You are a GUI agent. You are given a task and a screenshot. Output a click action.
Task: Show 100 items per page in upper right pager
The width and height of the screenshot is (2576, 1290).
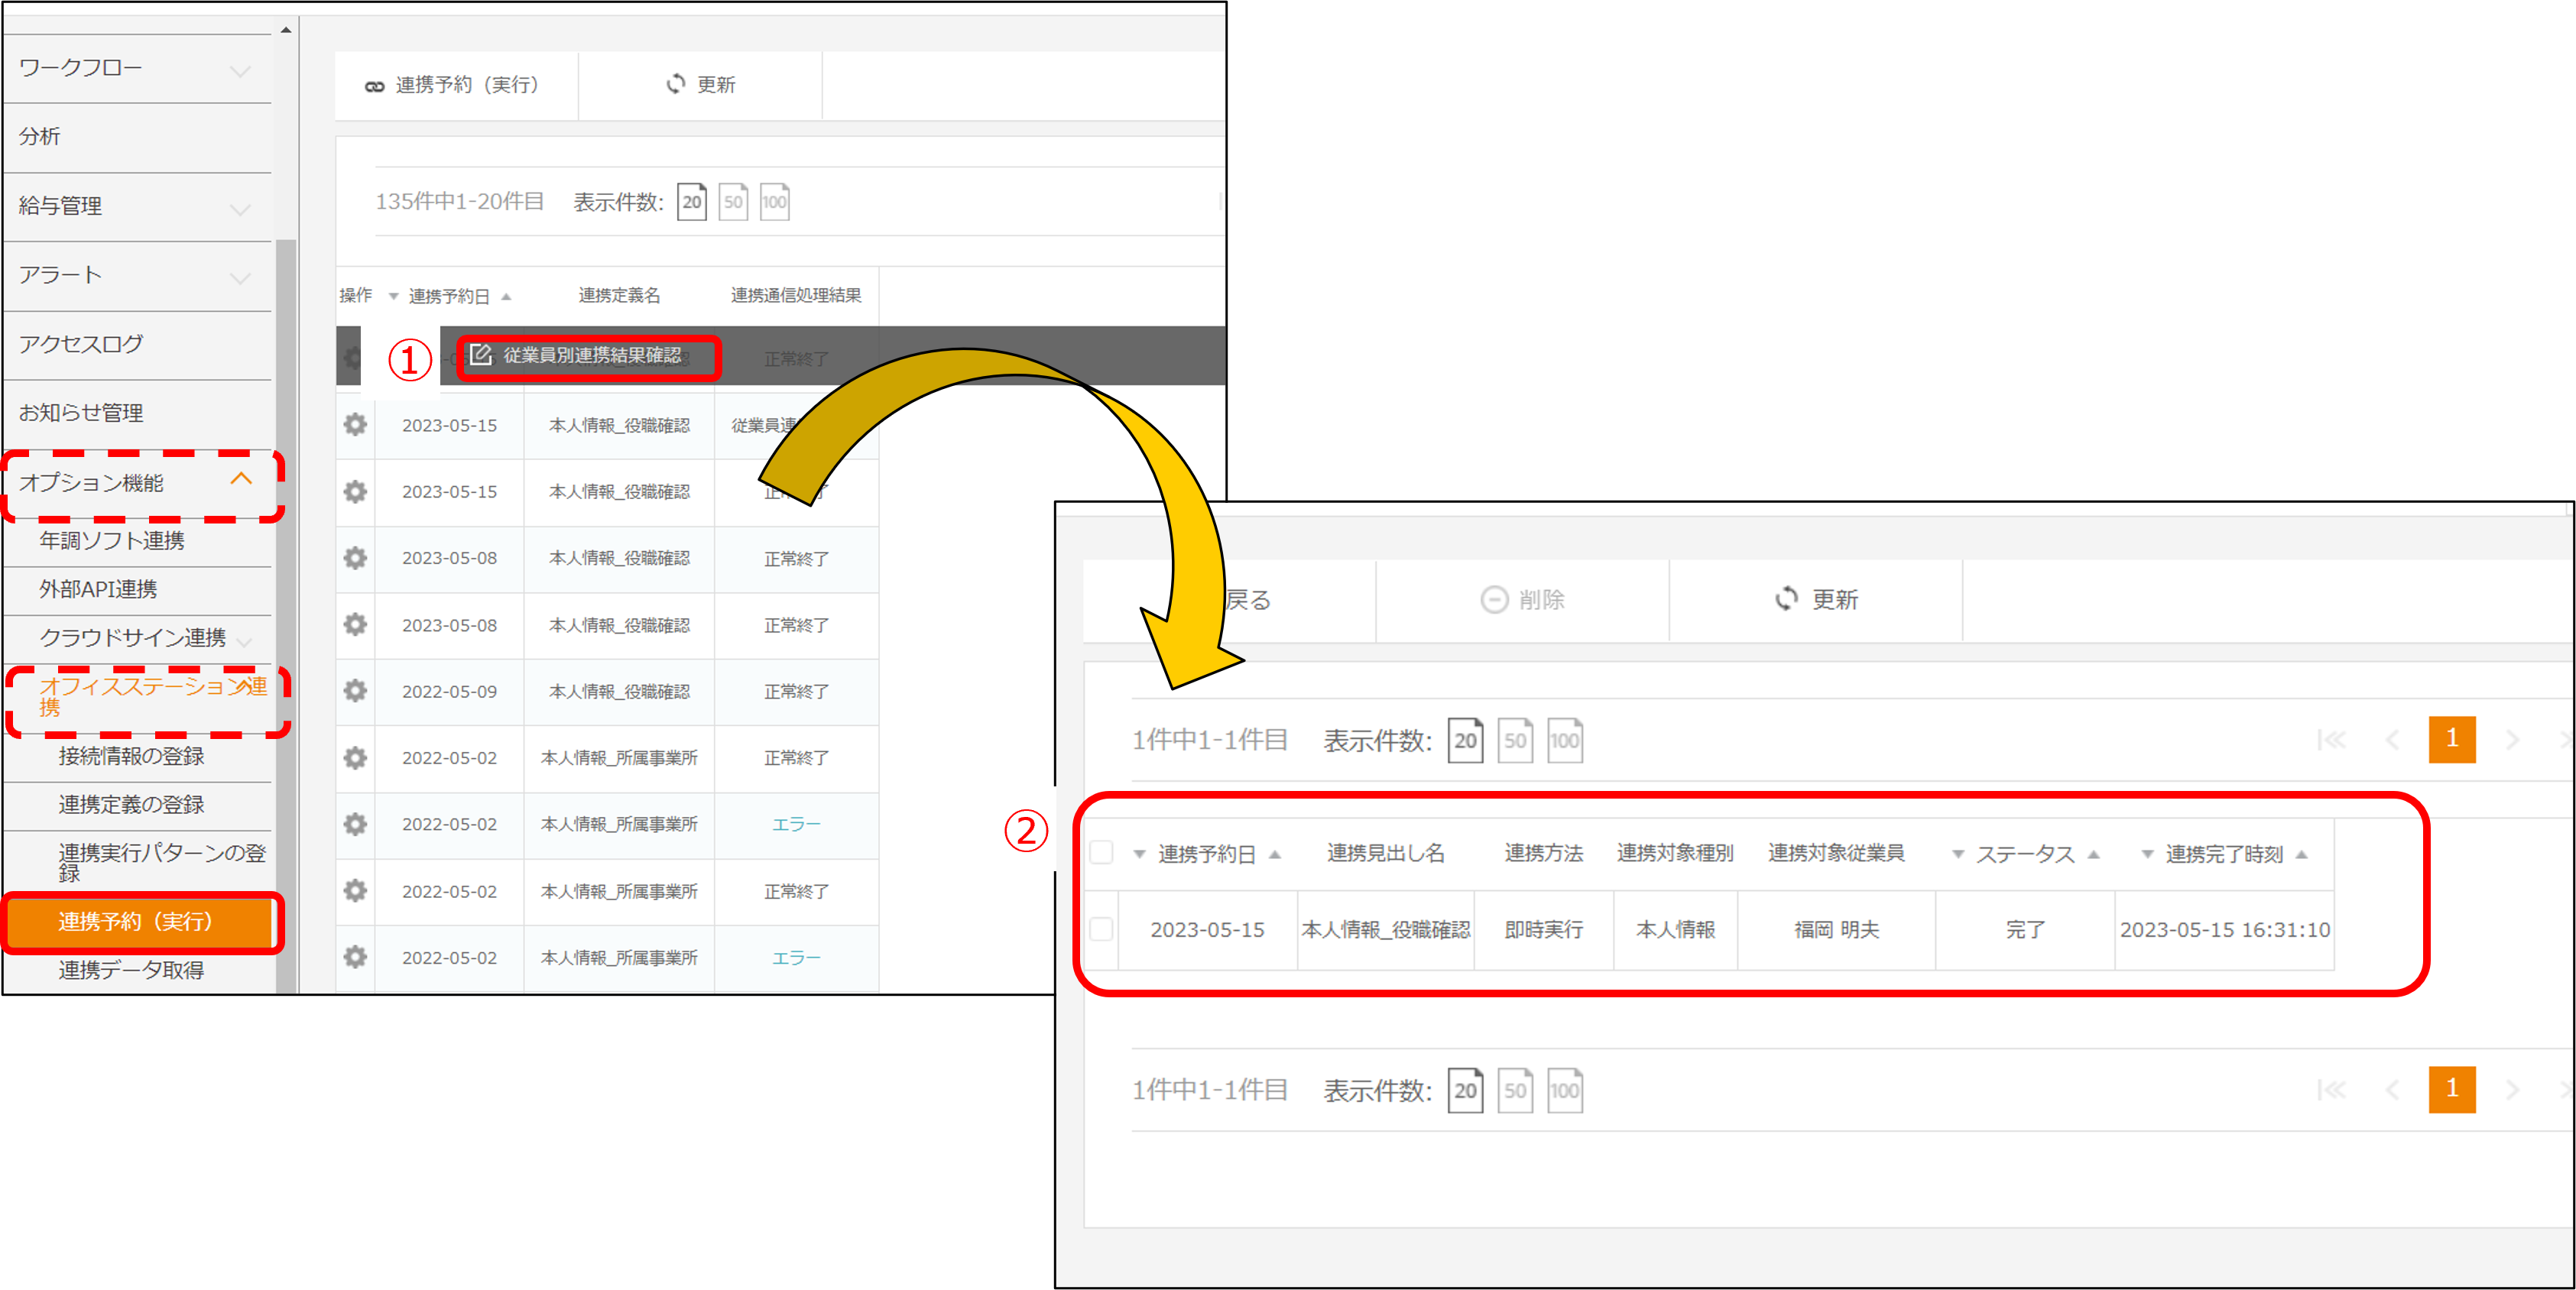[x=1564, y=741]
